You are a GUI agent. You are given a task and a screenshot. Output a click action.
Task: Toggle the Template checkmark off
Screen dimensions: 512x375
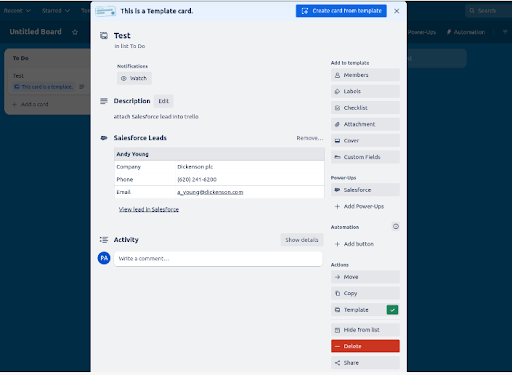392,310
